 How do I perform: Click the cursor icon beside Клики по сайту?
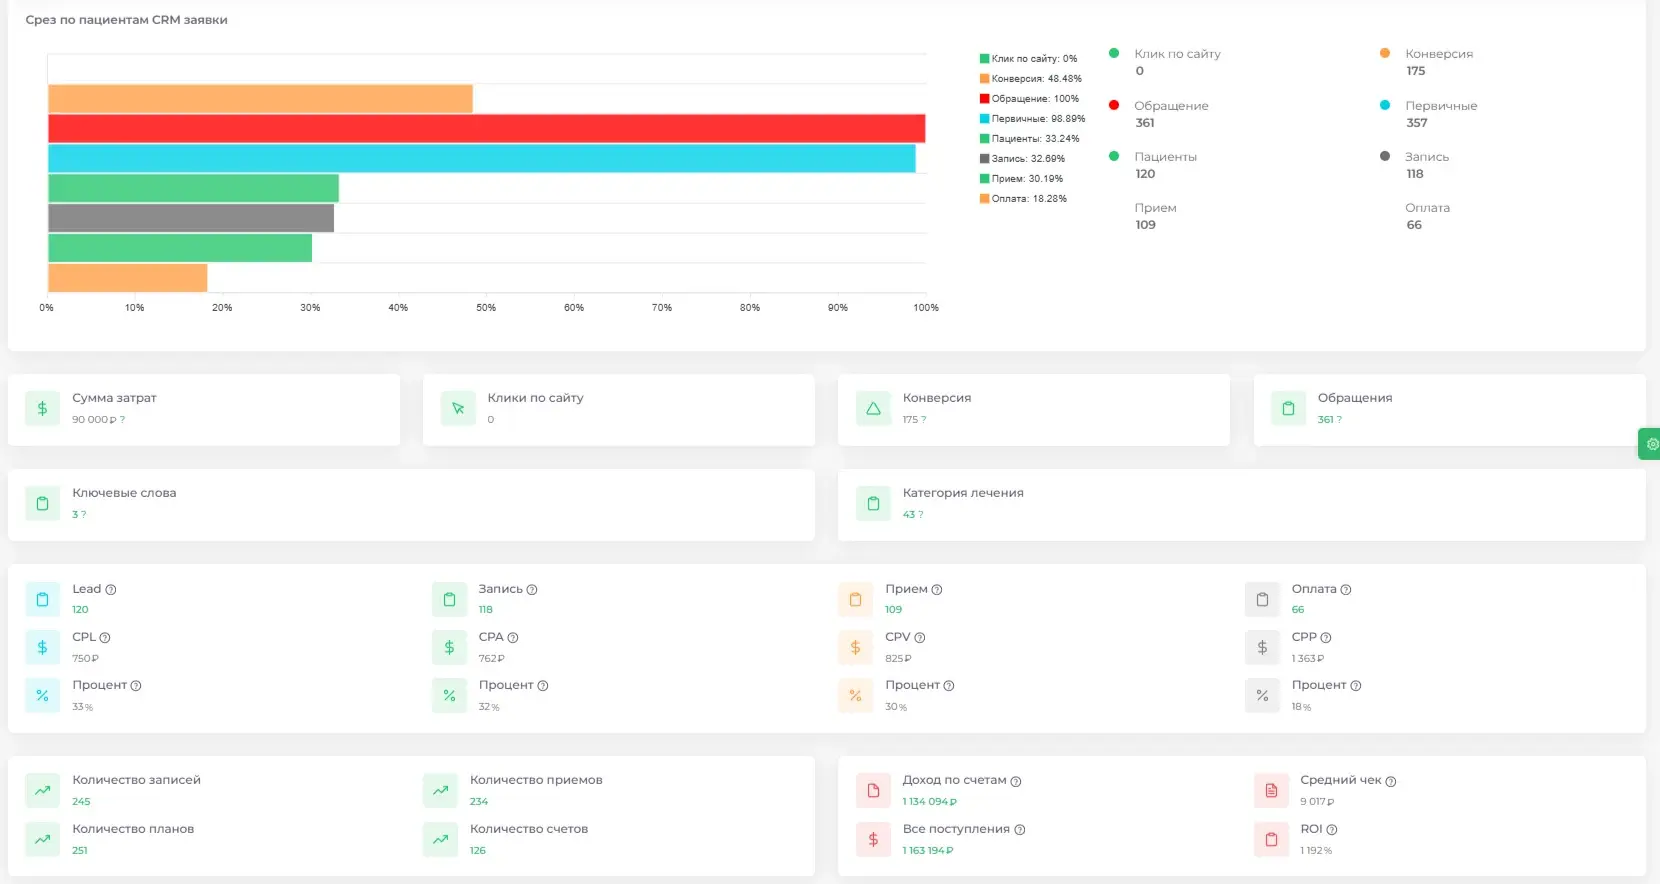458,408
